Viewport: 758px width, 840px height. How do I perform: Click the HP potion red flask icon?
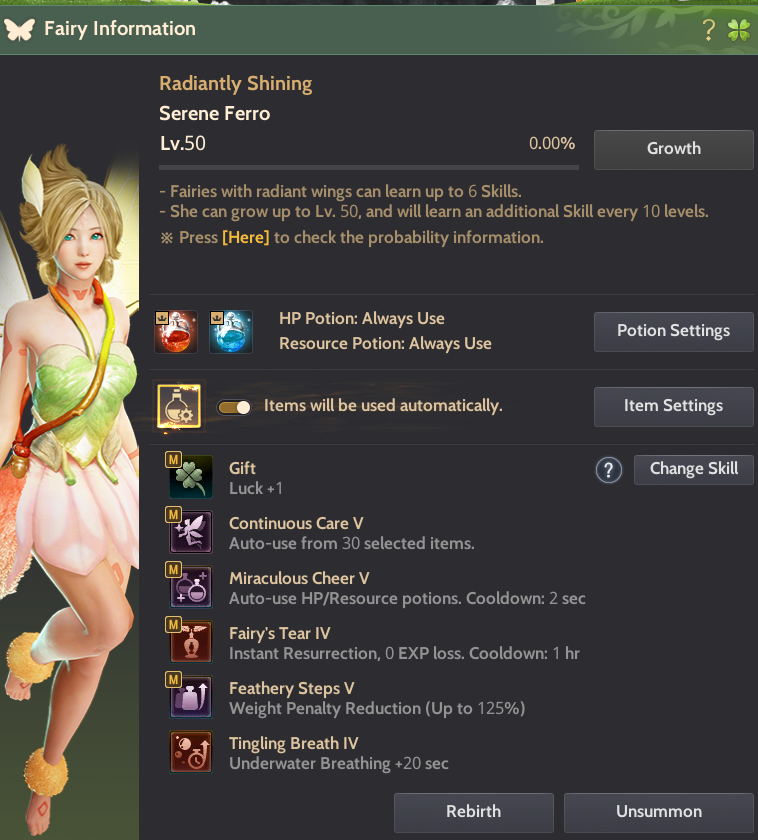[x=176, y=332]
